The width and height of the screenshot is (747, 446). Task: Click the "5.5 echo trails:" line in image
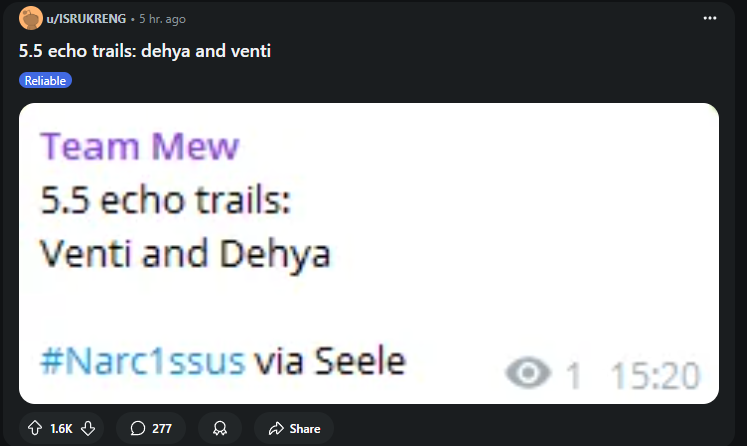pos(166,201)
